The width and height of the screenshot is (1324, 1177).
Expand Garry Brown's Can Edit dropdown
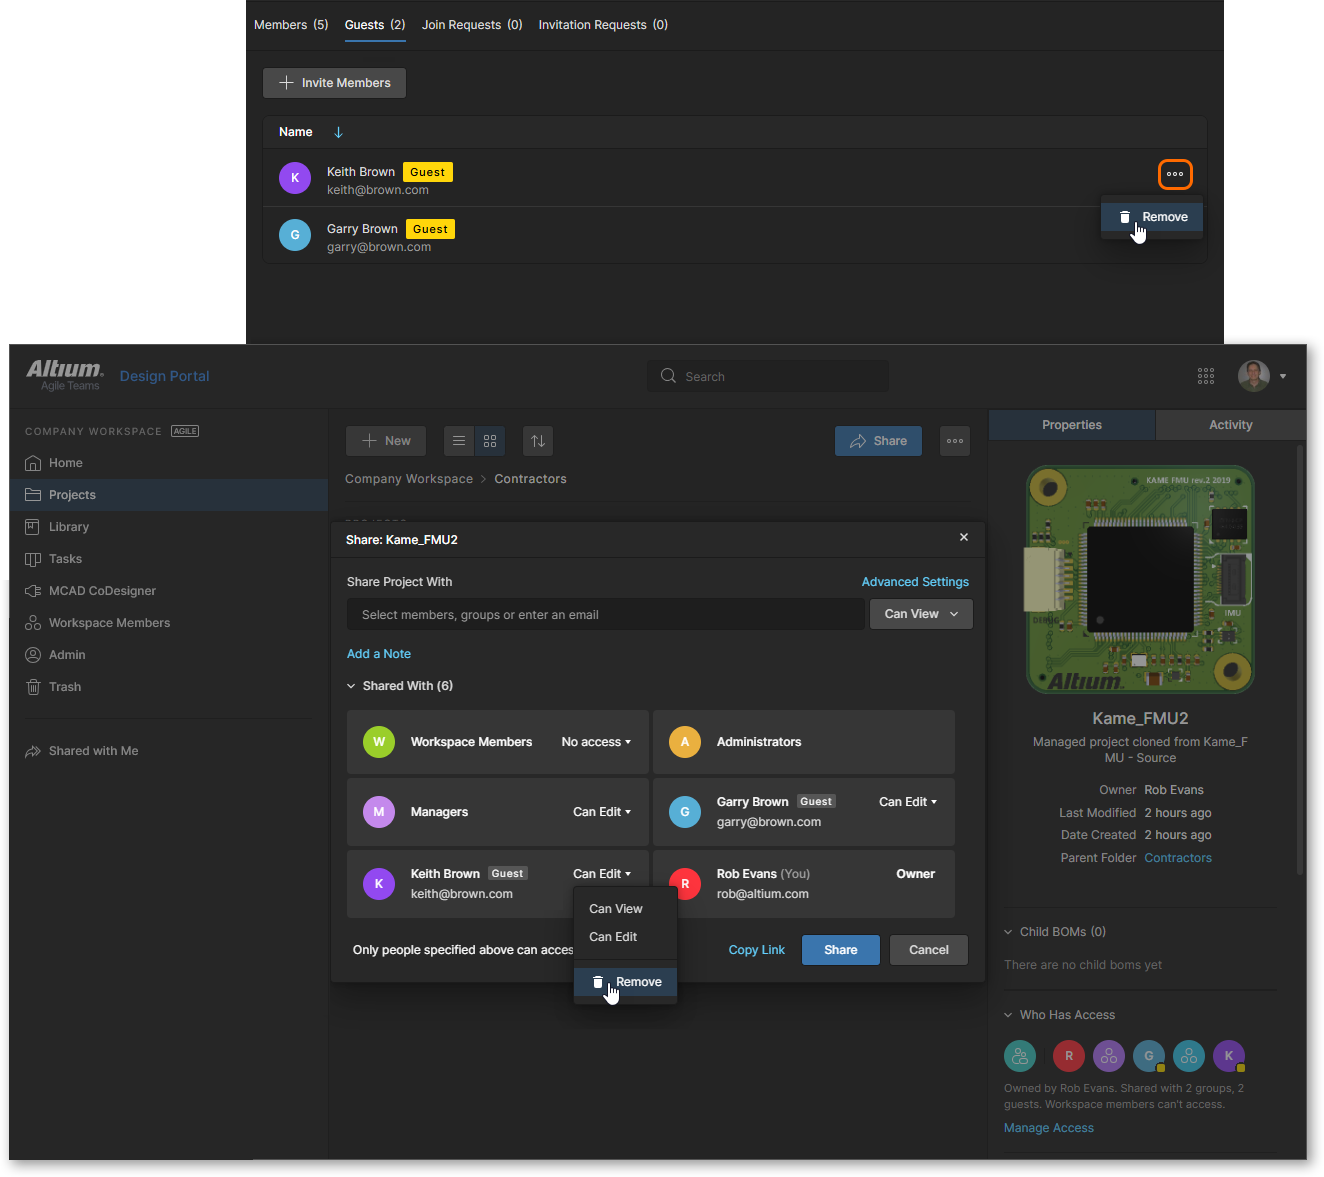[x=908, y=802]
